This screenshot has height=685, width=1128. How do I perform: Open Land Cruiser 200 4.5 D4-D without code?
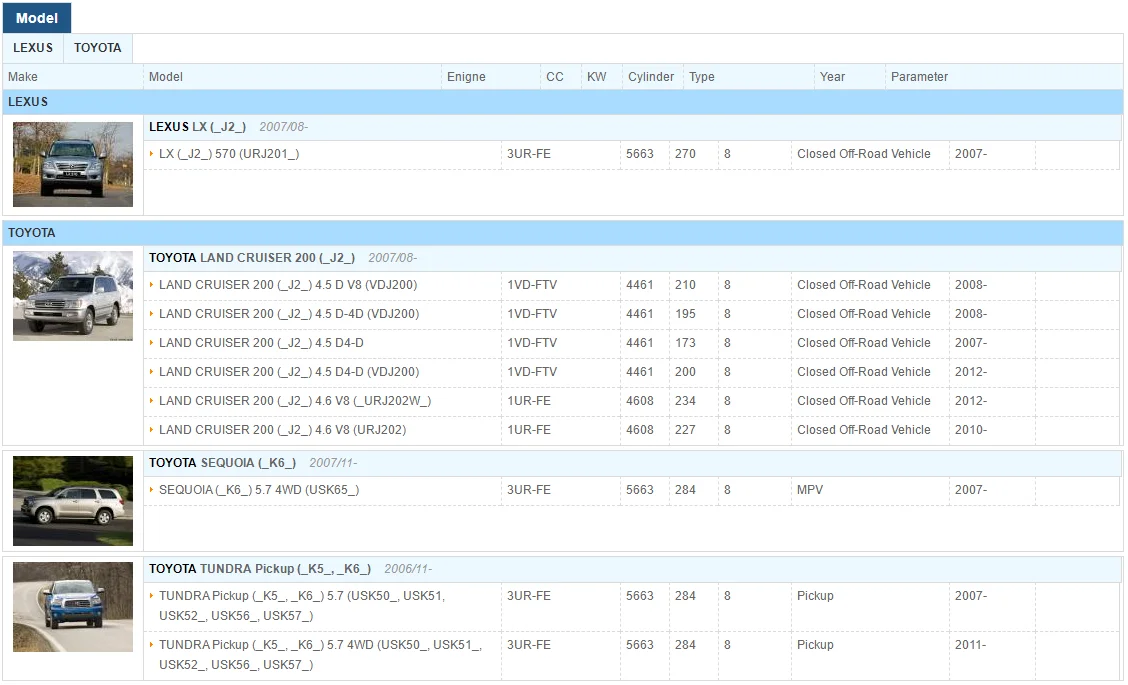click(x=261, y=343)
